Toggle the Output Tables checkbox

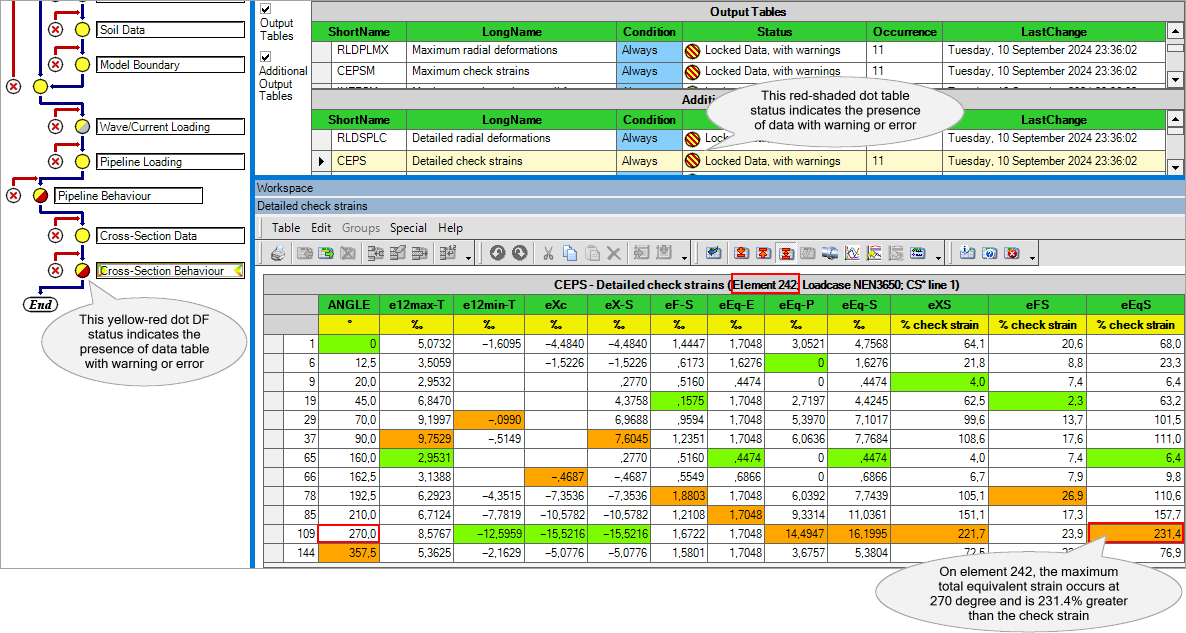[x=266, y=9]
